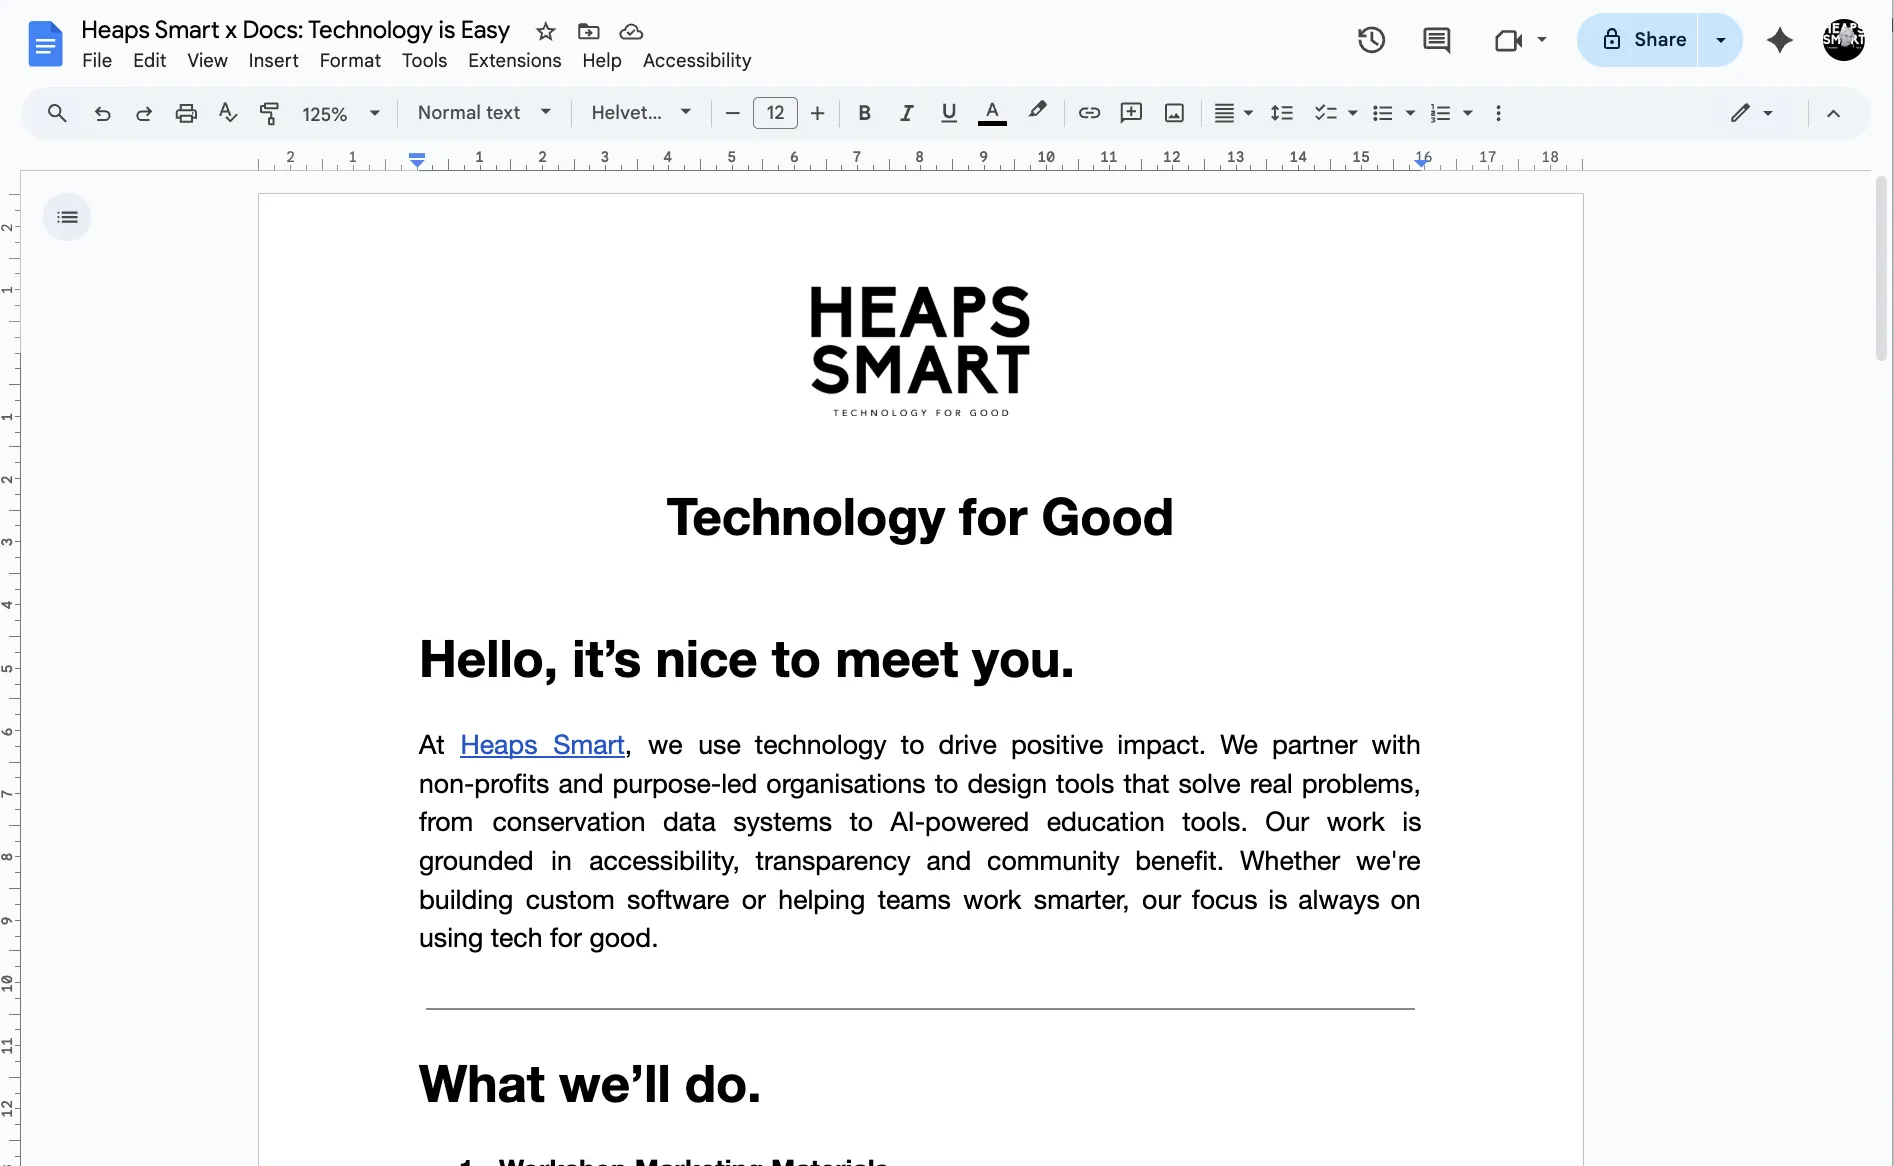Viewport: 1894px width, 1166px height.
Task: Insert a link
Action: (x=1089, y=113)
